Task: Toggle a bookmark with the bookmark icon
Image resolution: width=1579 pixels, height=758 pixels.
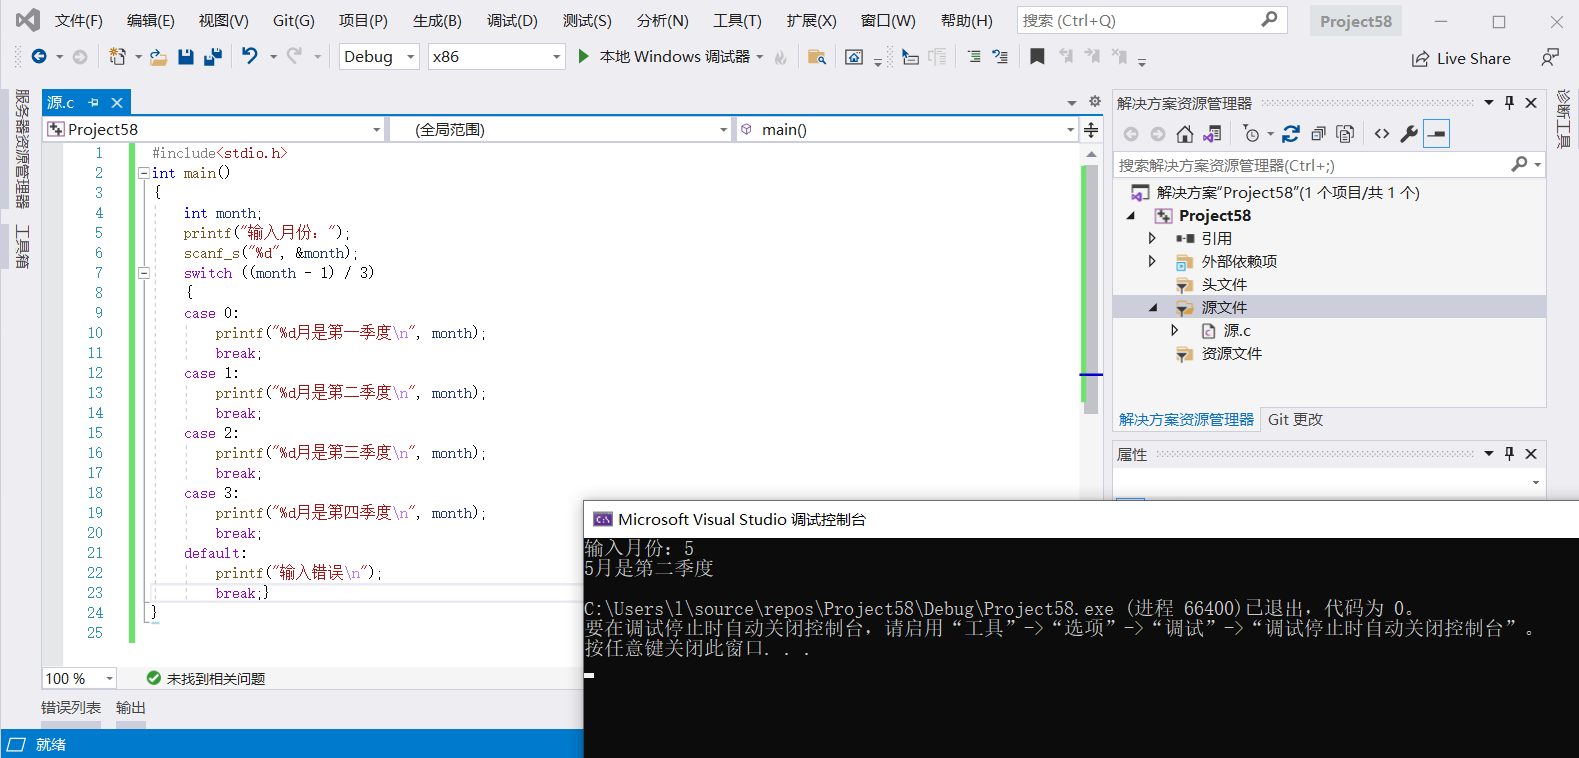Action: pyautogui.click(x=1037, y=57)
